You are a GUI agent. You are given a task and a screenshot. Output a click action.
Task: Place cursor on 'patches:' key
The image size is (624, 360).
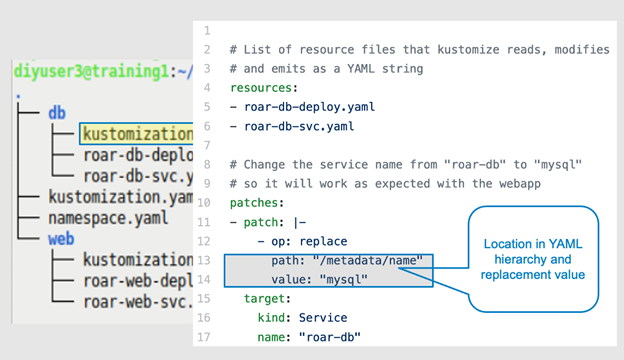[x=257, y=203]
